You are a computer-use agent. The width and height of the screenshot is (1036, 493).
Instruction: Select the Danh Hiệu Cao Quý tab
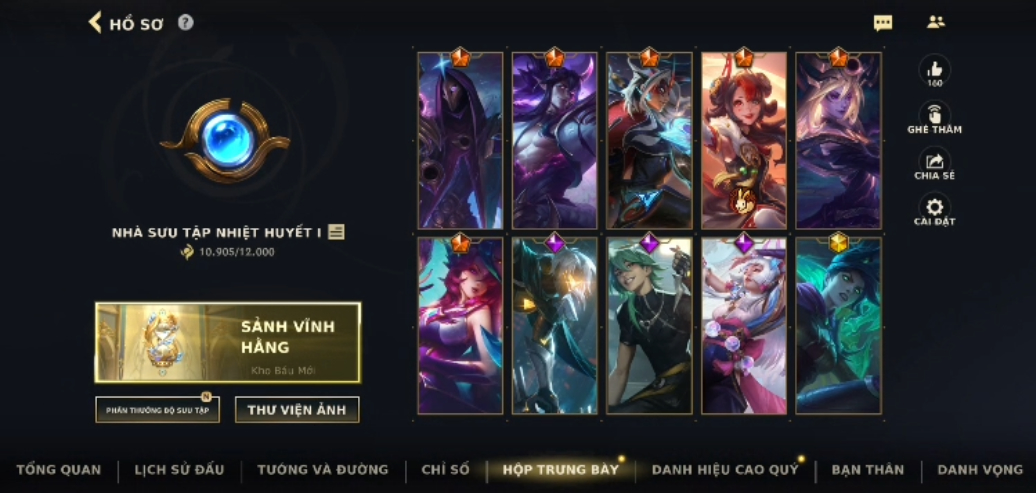pos(725,470)
